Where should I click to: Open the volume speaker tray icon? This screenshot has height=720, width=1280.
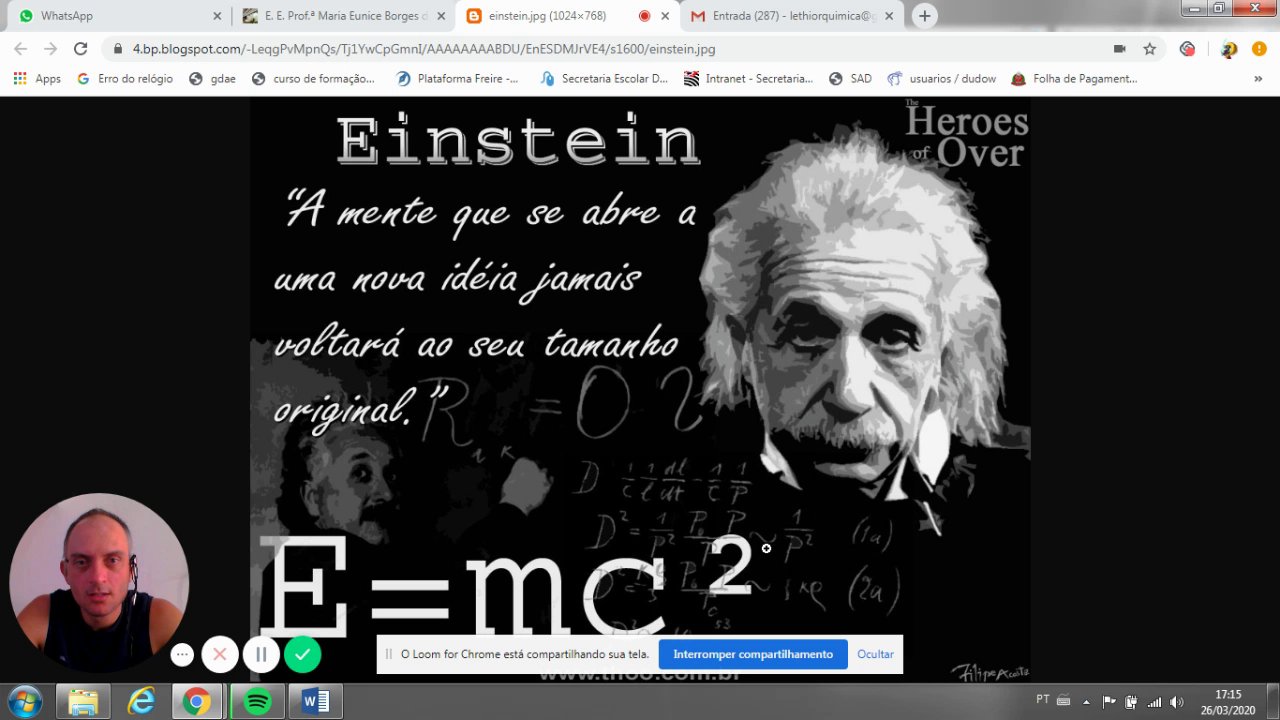point(1177,701)
